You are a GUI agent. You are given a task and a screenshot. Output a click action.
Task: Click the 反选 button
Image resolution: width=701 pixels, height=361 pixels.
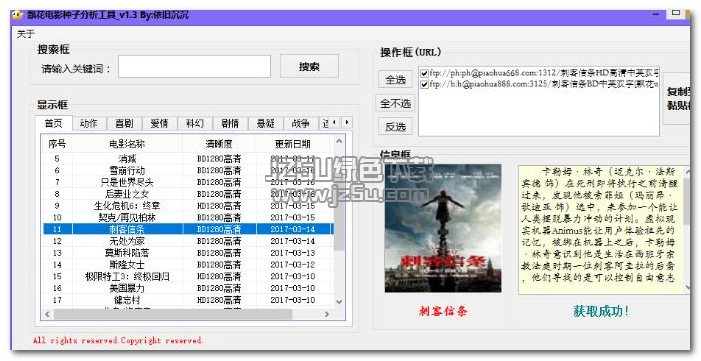tap(396, 127)
